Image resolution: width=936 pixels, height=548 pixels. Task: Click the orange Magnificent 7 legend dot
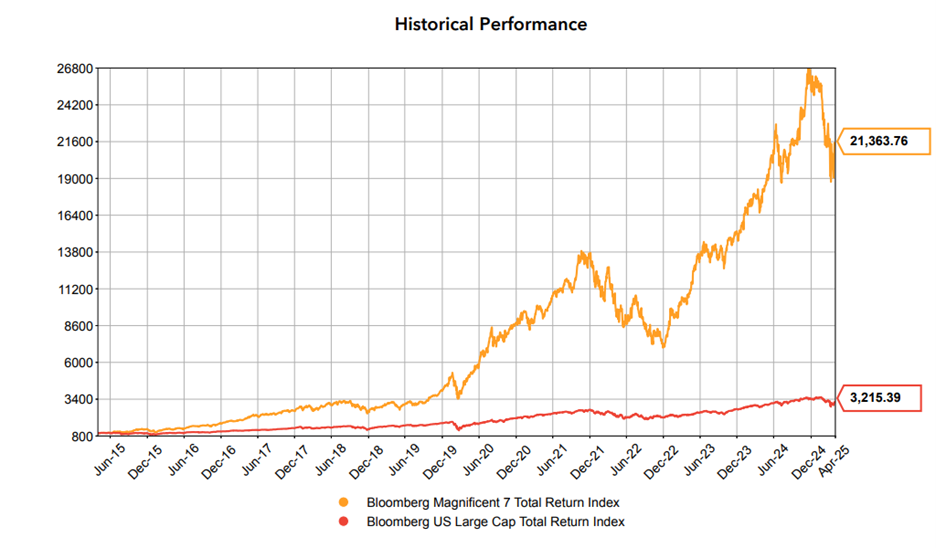point(346,502)
